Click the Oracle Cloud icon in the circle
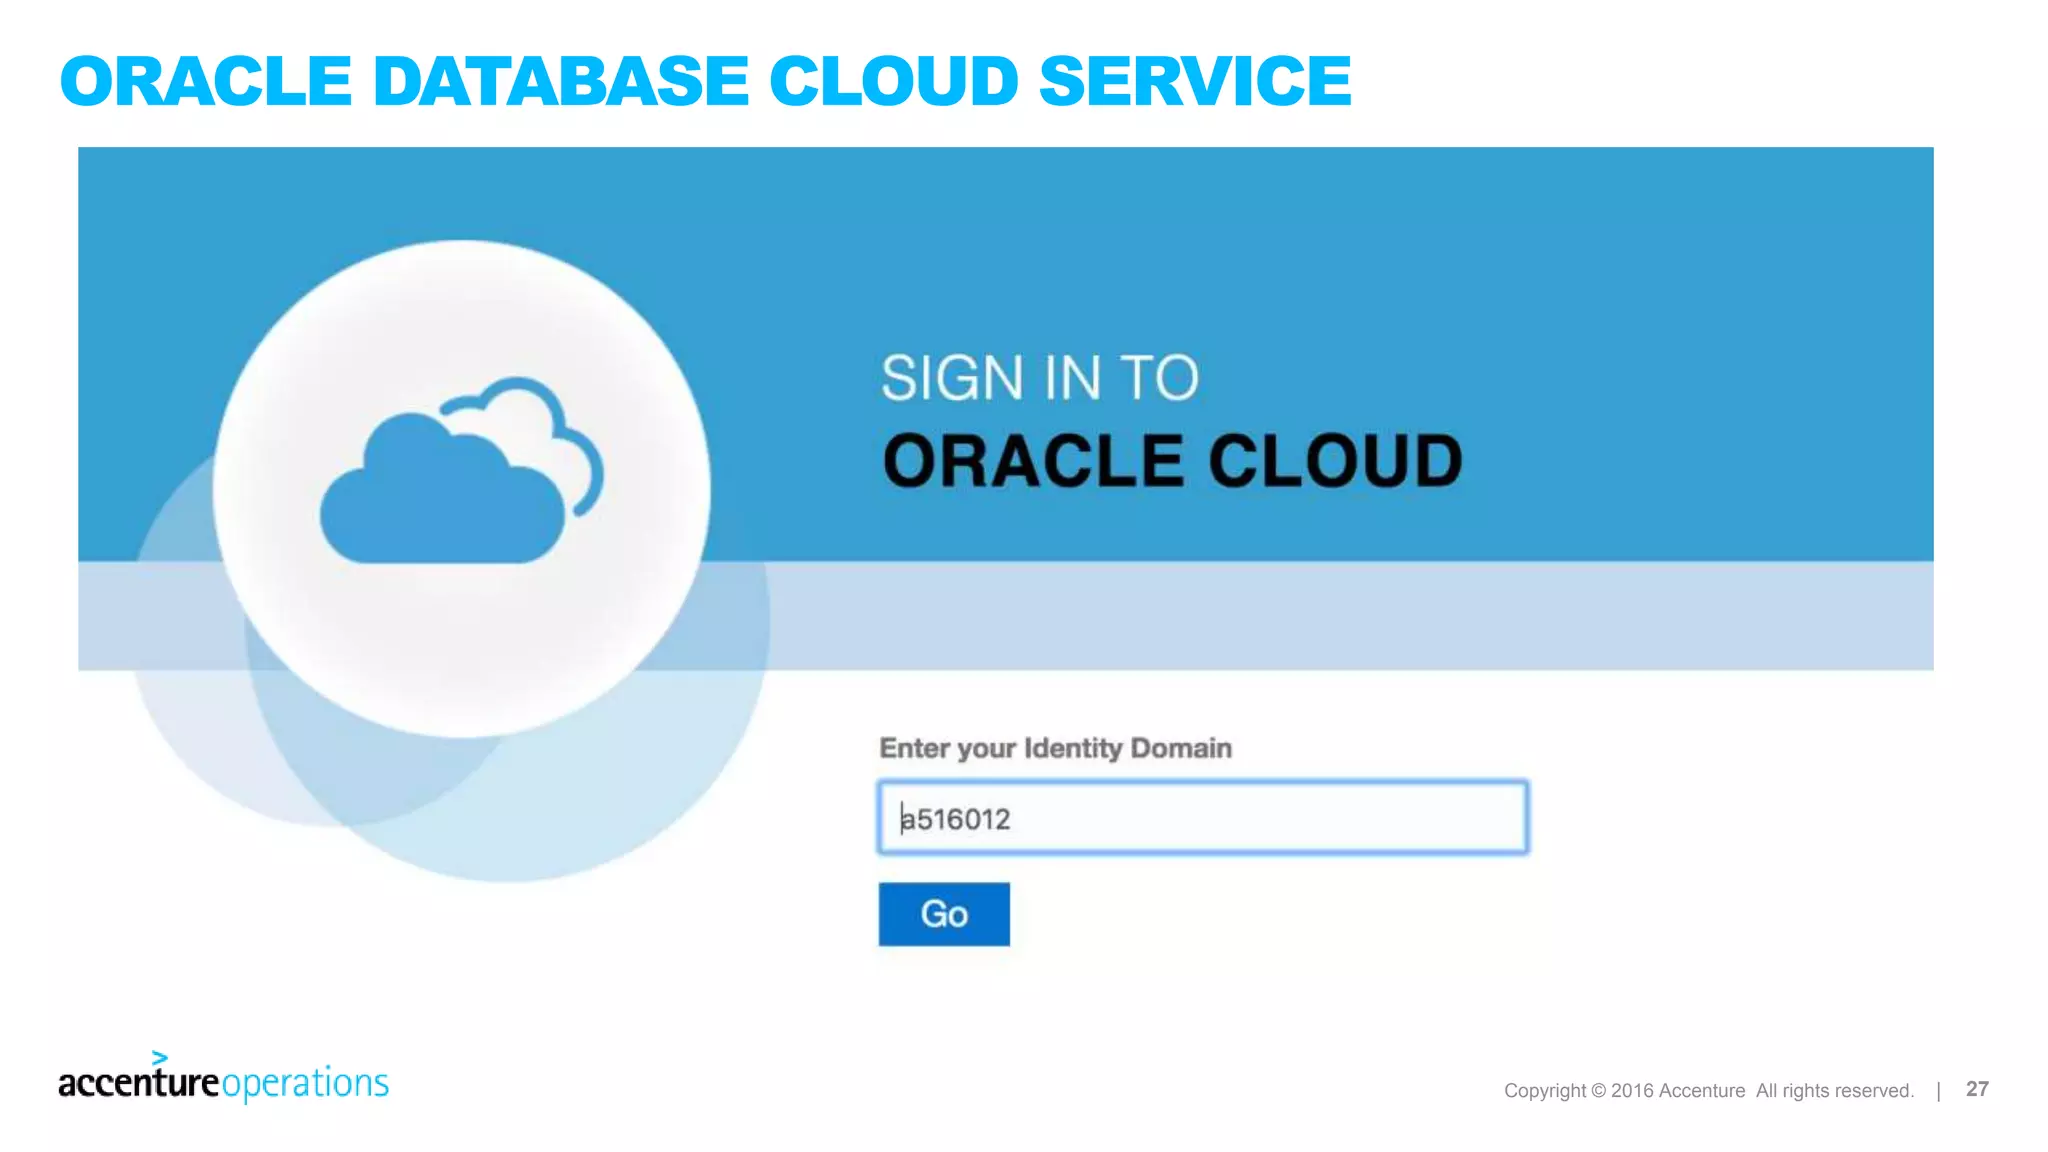 [x=461, y=471]
